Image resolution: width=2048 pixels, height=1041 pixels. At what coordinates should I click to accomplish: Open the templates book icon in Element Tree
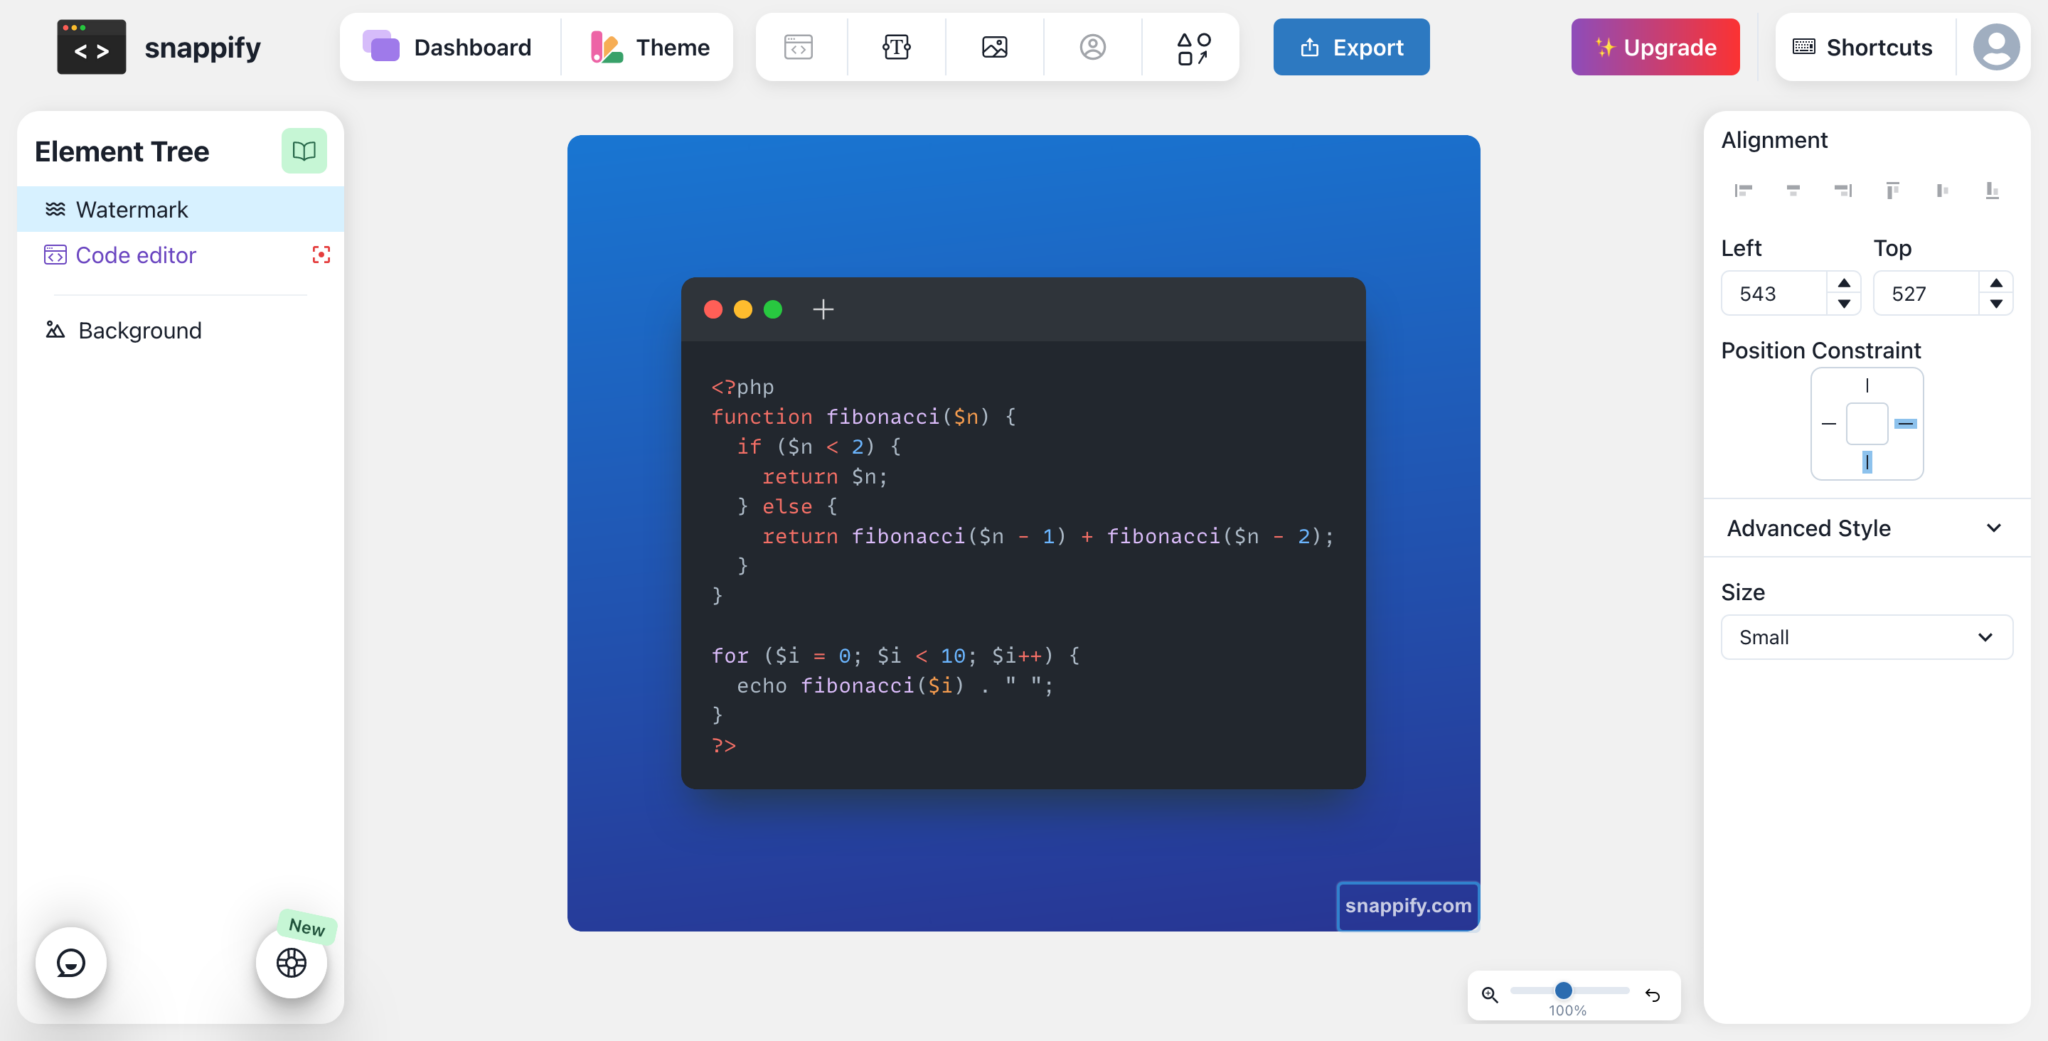[x=303, y=150]
